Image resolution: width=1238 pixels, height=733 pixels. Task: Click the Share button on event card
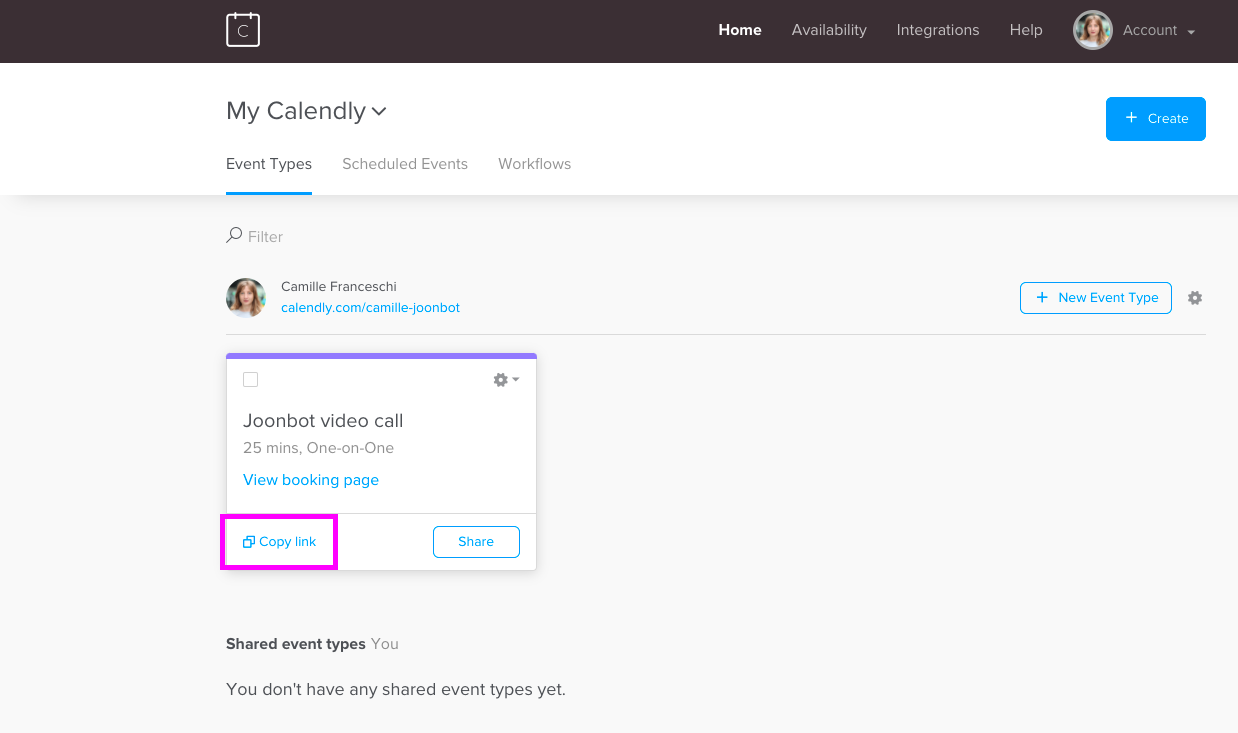click(x=476, y=542)
